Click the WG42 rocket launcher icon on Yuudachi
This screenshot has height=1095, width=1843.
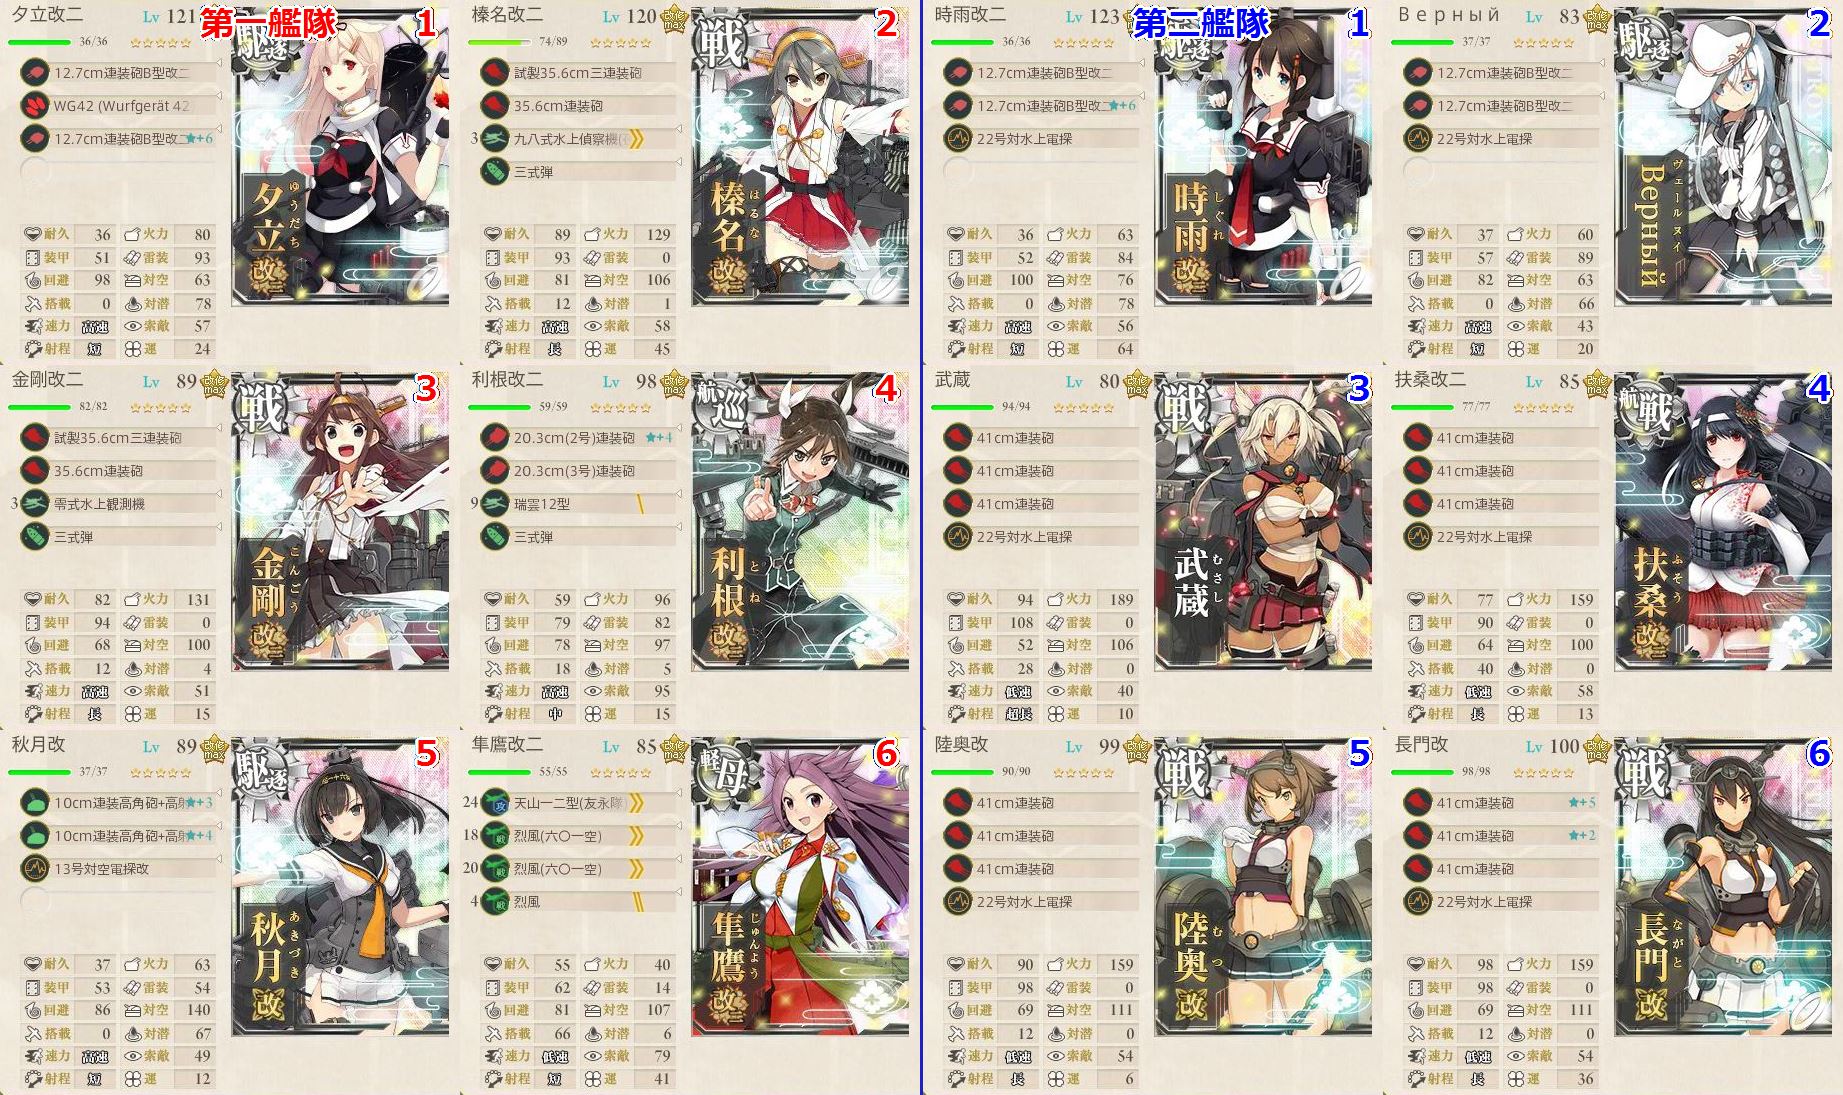click(x=35, y=105)
